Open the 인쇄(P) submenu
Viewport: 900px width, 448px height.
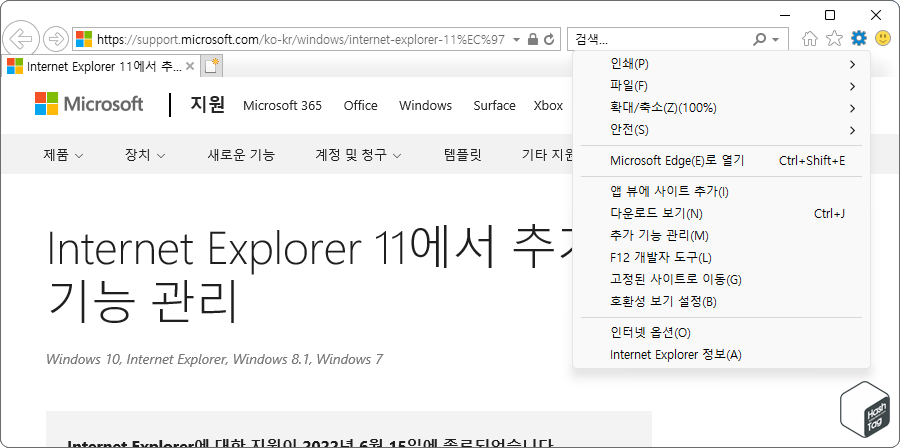tap(721, 64)
